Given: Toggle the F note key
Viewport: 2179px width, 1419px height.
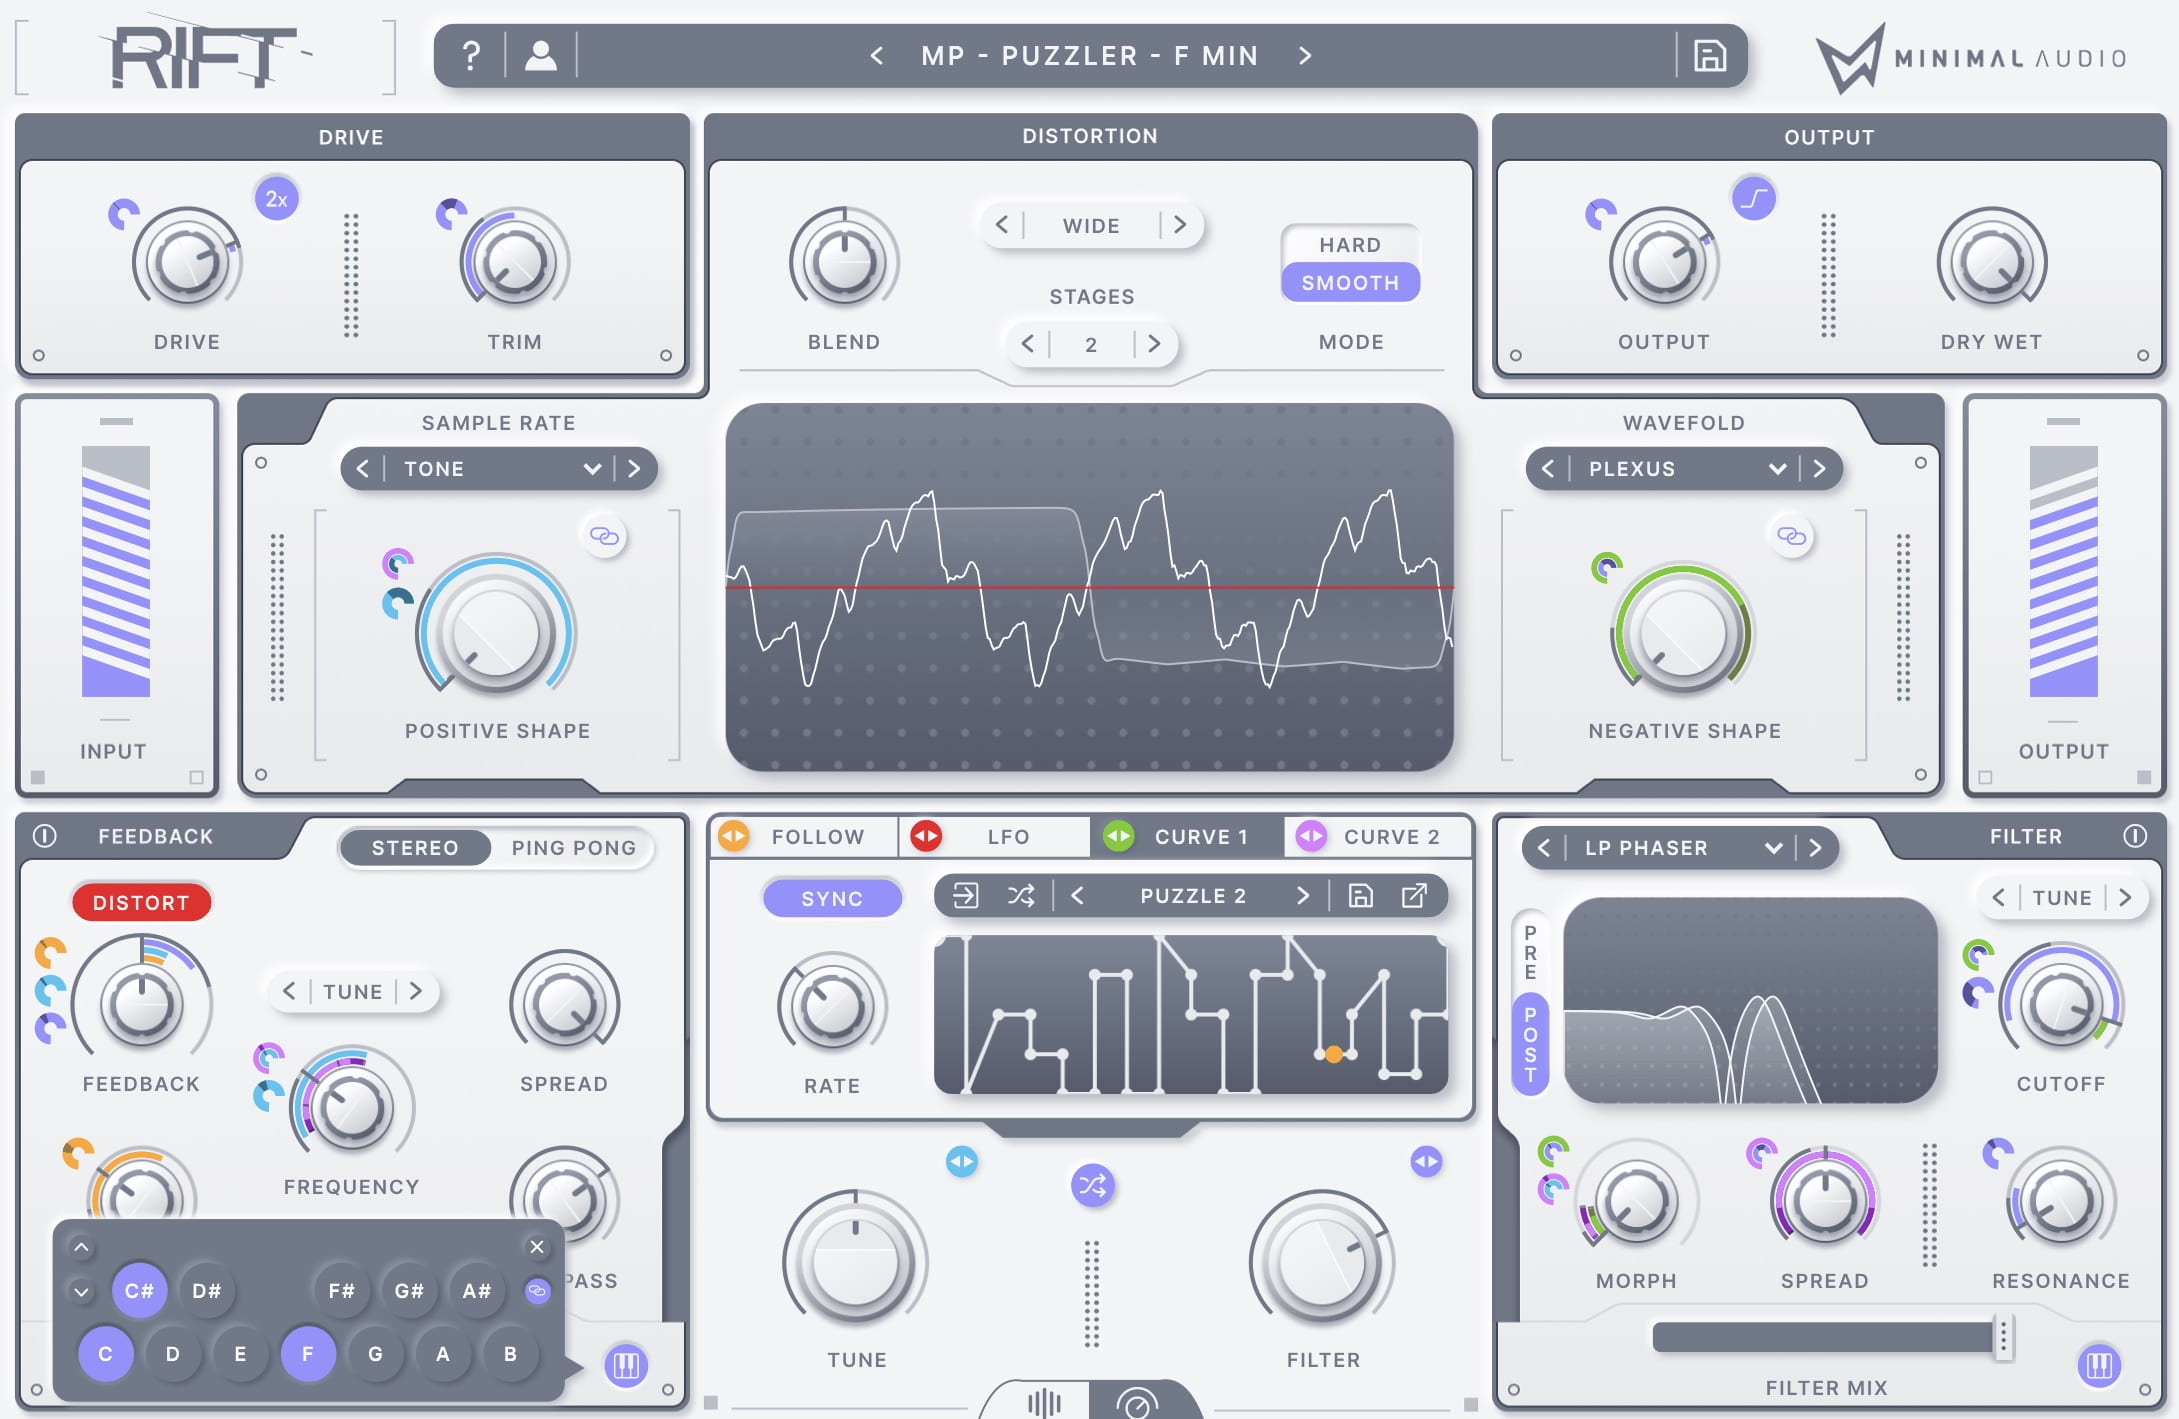Looking at the screenshot, I should coord(307,1354).
